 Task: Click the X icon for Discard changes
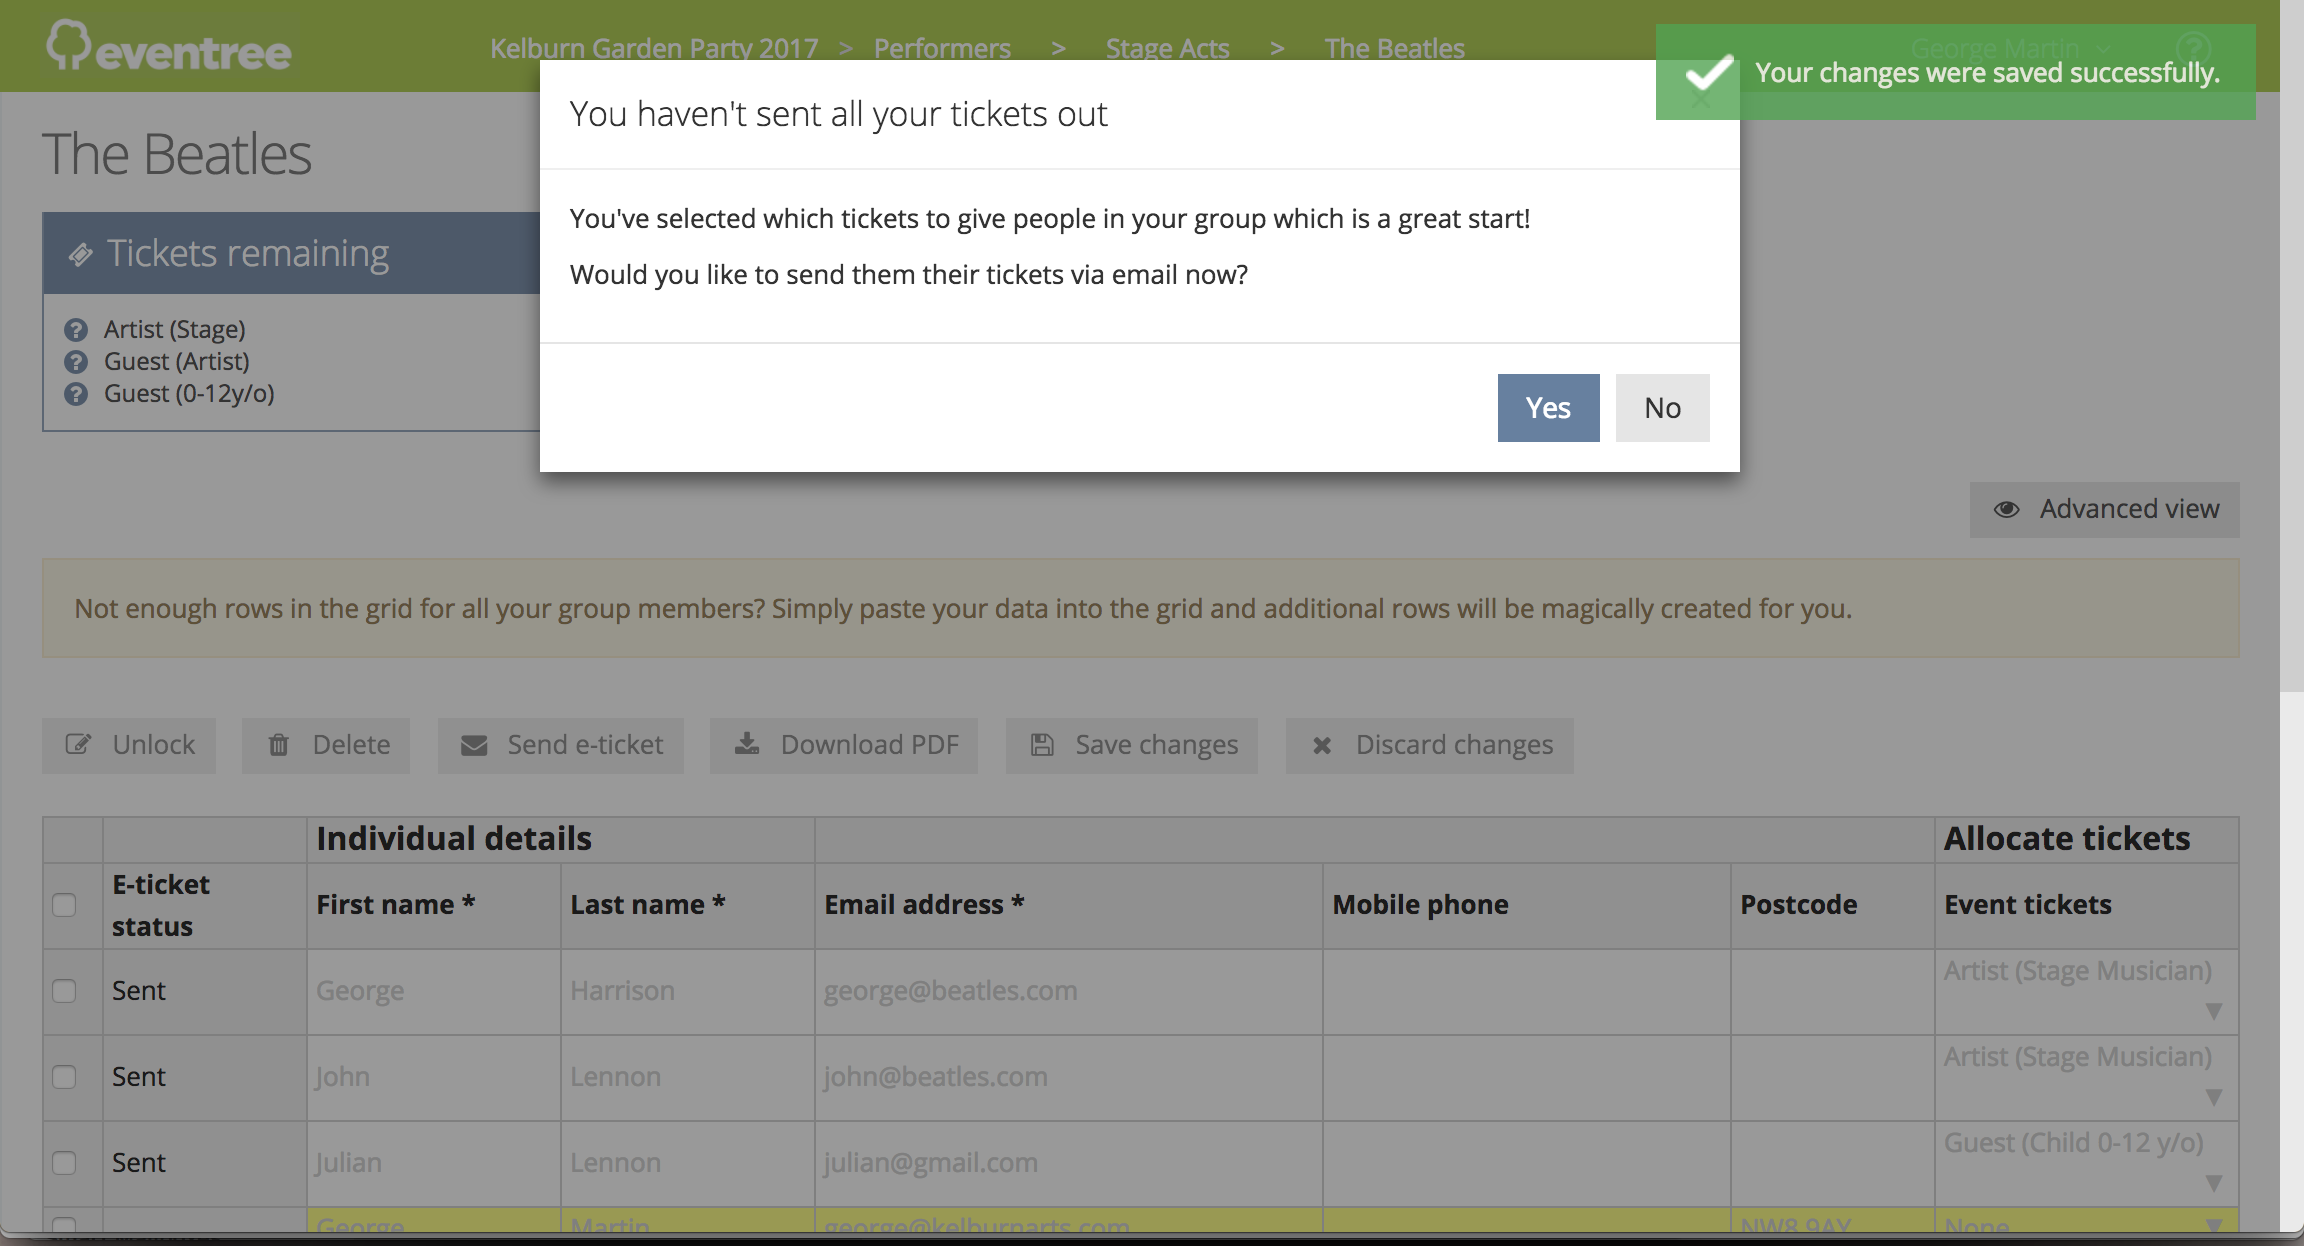(x=1322, y=745)
